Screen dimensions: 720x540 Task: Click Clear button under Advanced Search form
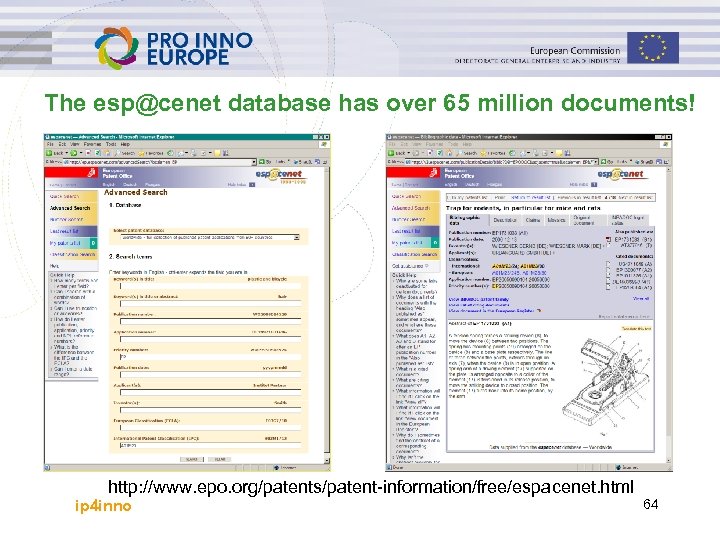pyautogui.click(x=220, y=459)
